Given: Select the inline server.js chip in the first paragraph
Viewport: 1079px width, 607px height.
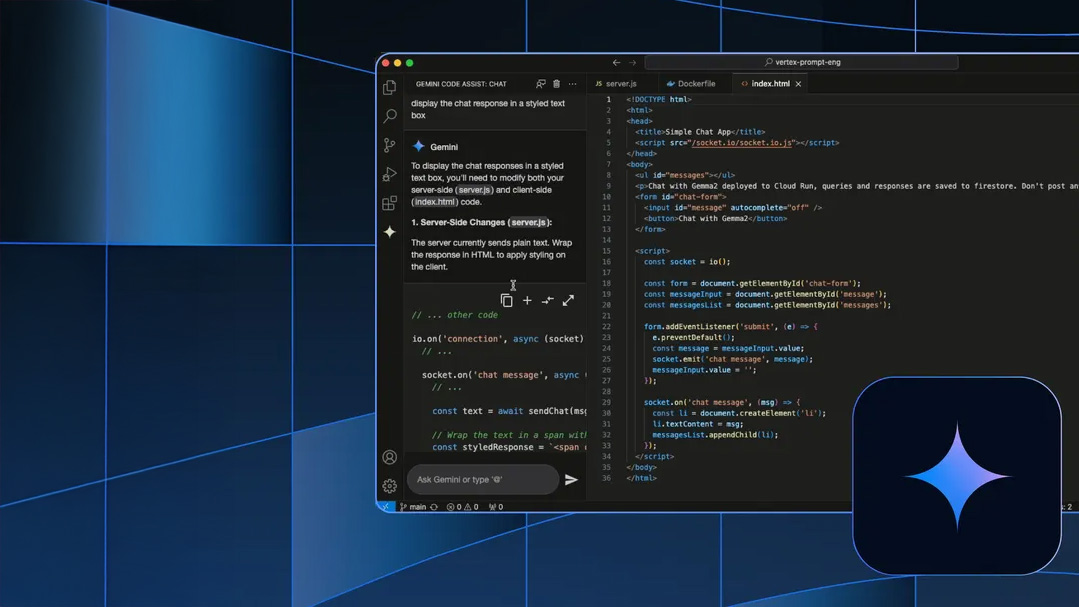Looking at the screenshot, I should 475,190.
